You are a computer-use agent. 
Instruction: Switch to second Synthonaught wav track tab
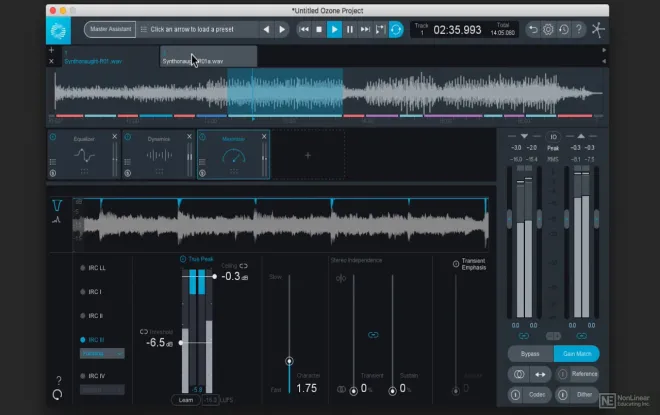[x=208, y=57]
